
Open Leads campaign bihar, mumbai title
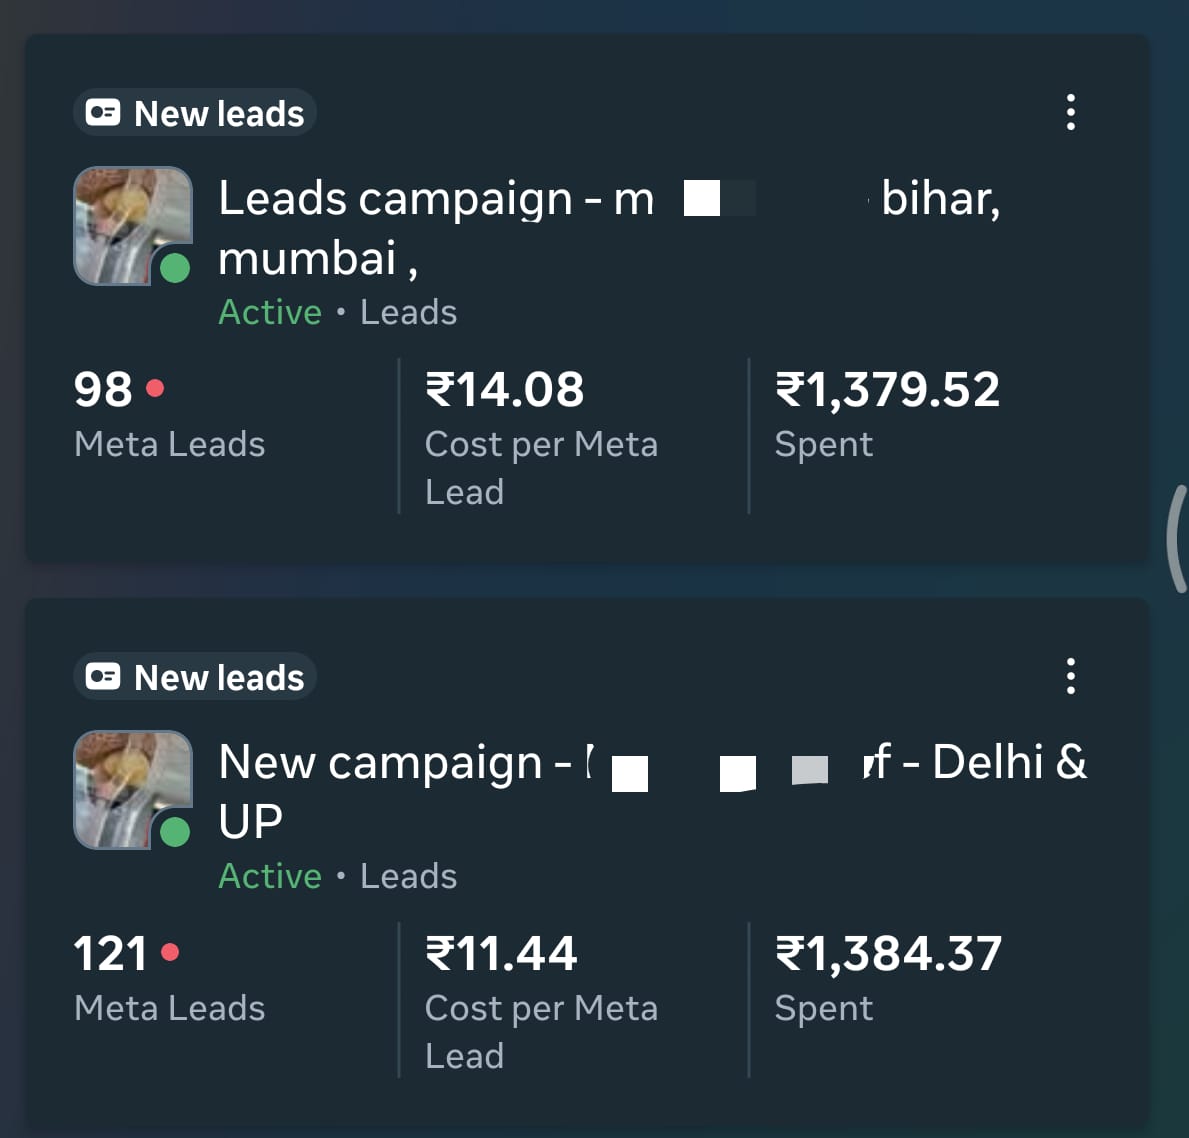pyautogui.click(x=435, y=200)
